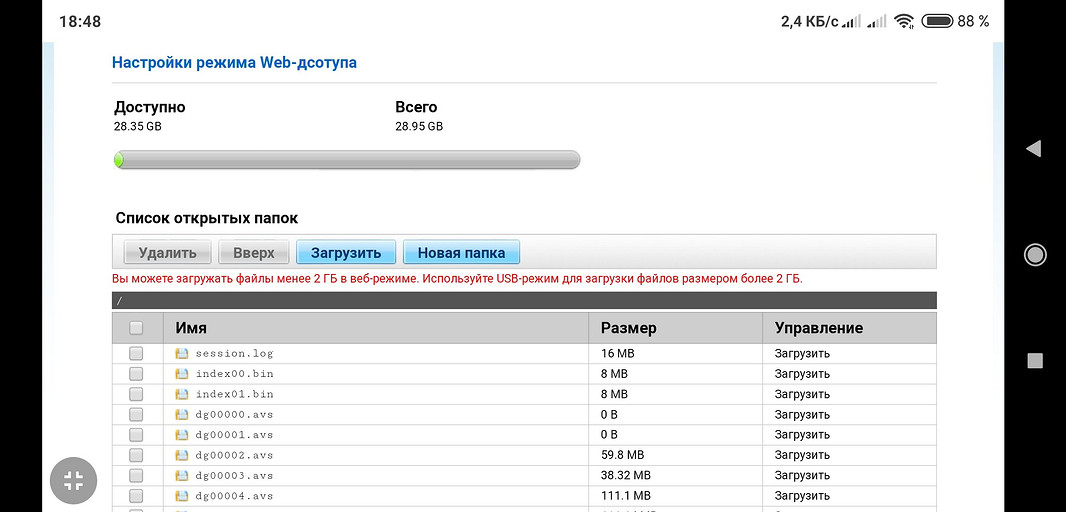
Task: Open the dg00001.avs file name
Action: point(234,434)
